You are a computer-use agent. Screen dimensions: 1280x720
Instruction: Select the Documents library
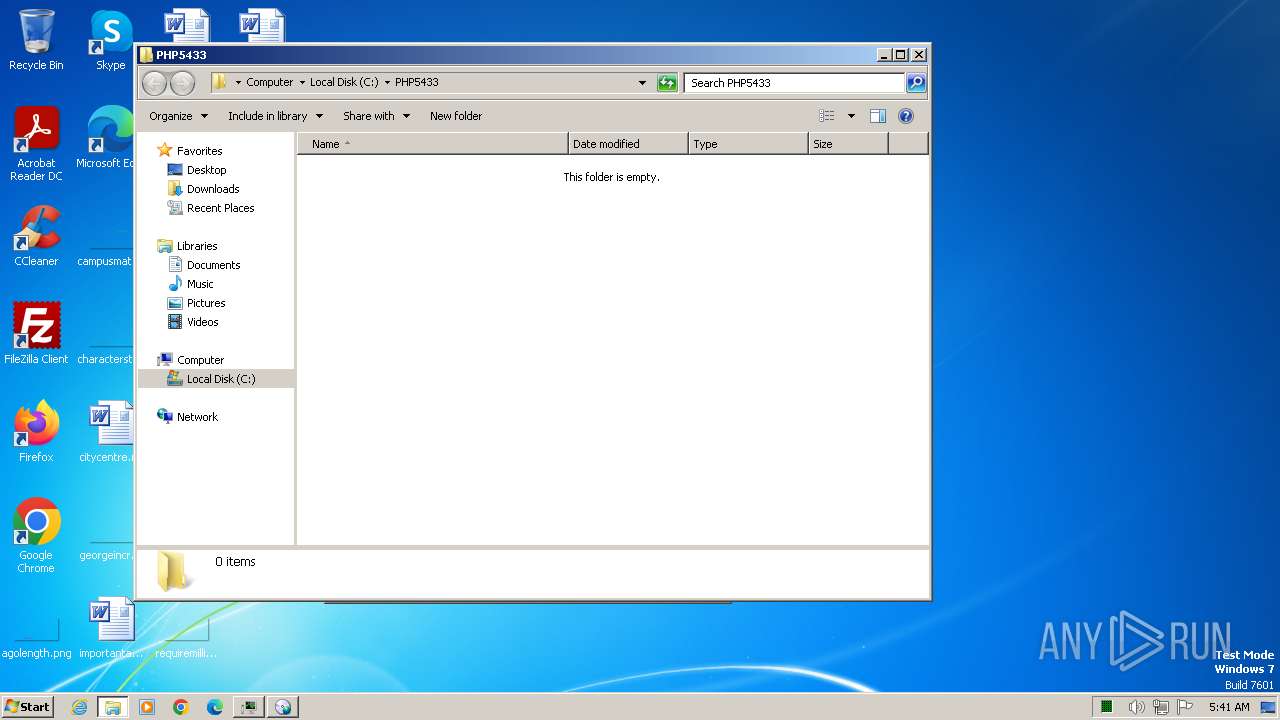213,265
